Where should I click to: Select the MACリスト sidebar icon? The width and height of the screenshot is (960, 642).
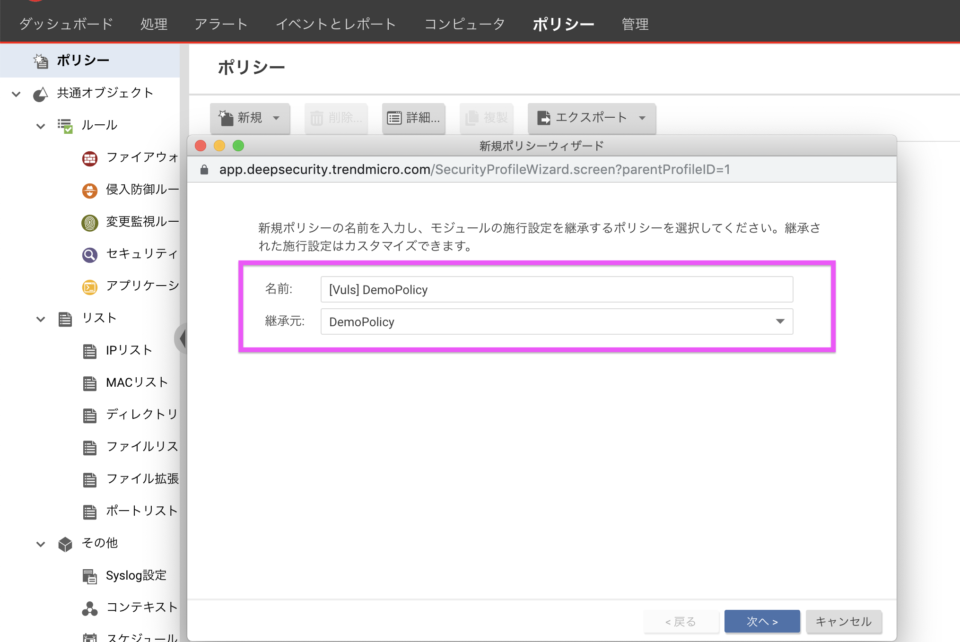coord(88,382)
